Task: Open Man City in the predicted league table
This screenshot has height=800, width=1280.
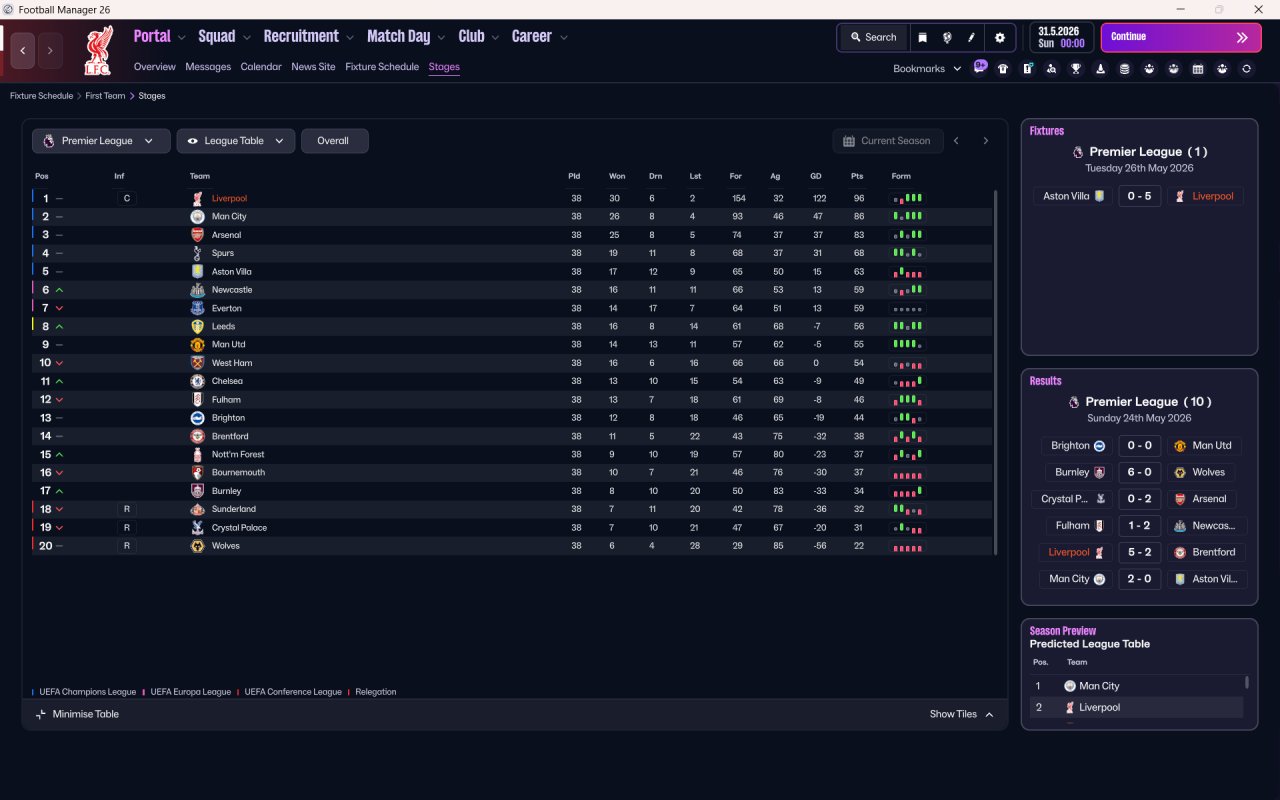Action: point(1100,686)
